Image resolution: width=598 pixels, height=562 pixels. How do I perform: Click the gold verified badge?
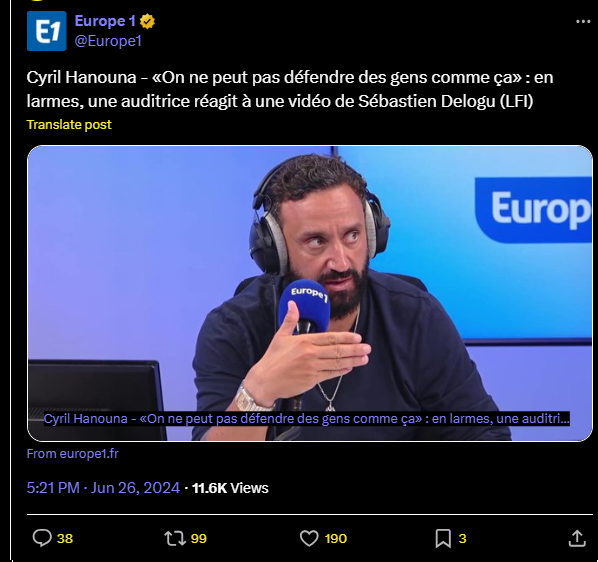(x=147, y=21)
